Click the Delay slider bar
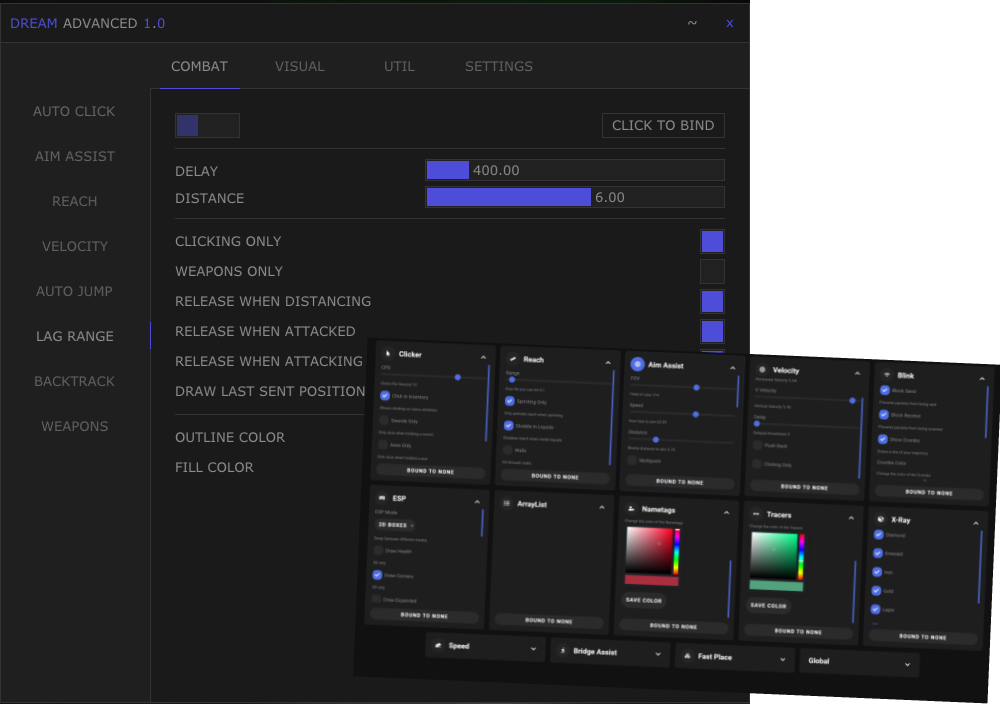This screenshot has width=1000, height=704. (575, 170)
